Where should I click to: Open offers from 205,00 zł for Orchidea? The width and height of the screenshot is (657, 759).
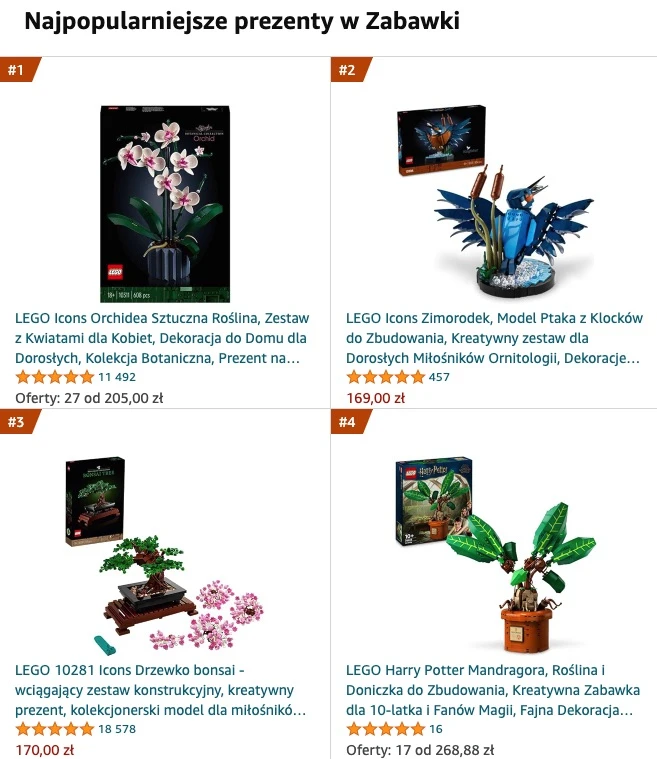pyautogui.click(x=89, y=398)
